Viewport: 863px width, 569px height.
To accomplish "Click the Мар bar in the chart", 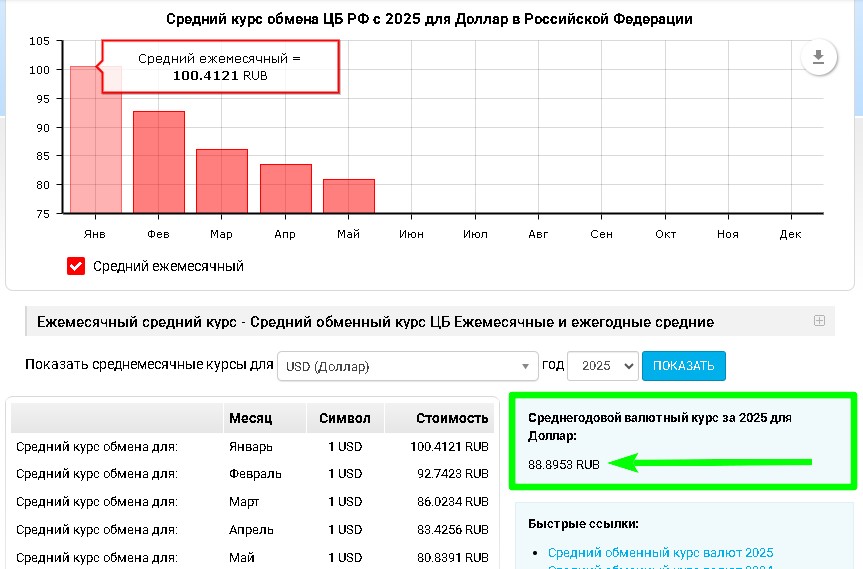I will click(221, 181).
